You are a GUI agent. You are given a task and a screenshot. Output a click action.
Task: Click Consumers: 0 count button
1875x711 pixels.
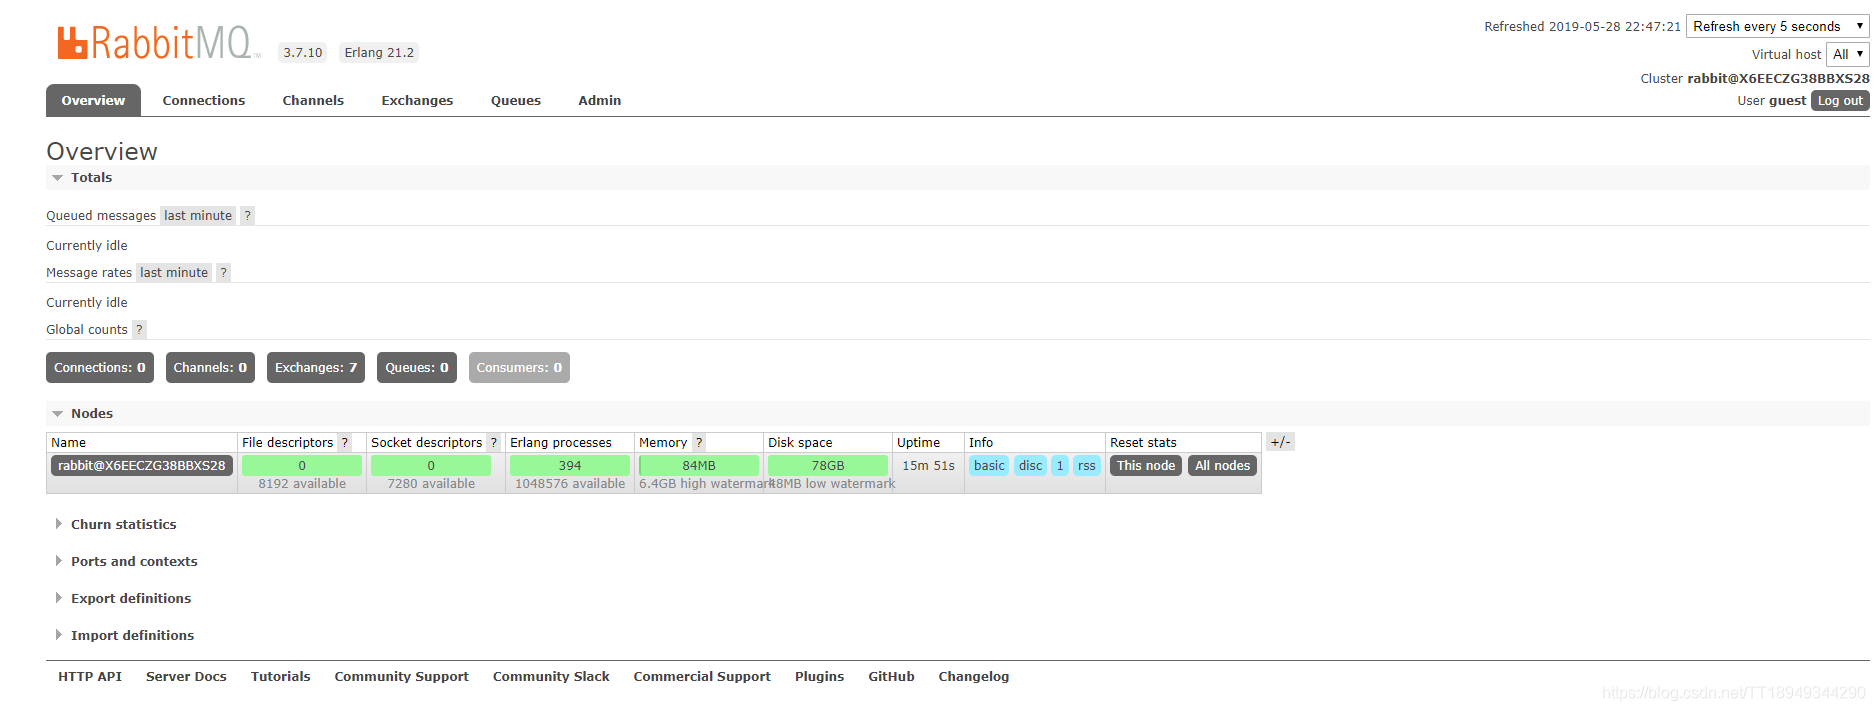coord(519,368)
